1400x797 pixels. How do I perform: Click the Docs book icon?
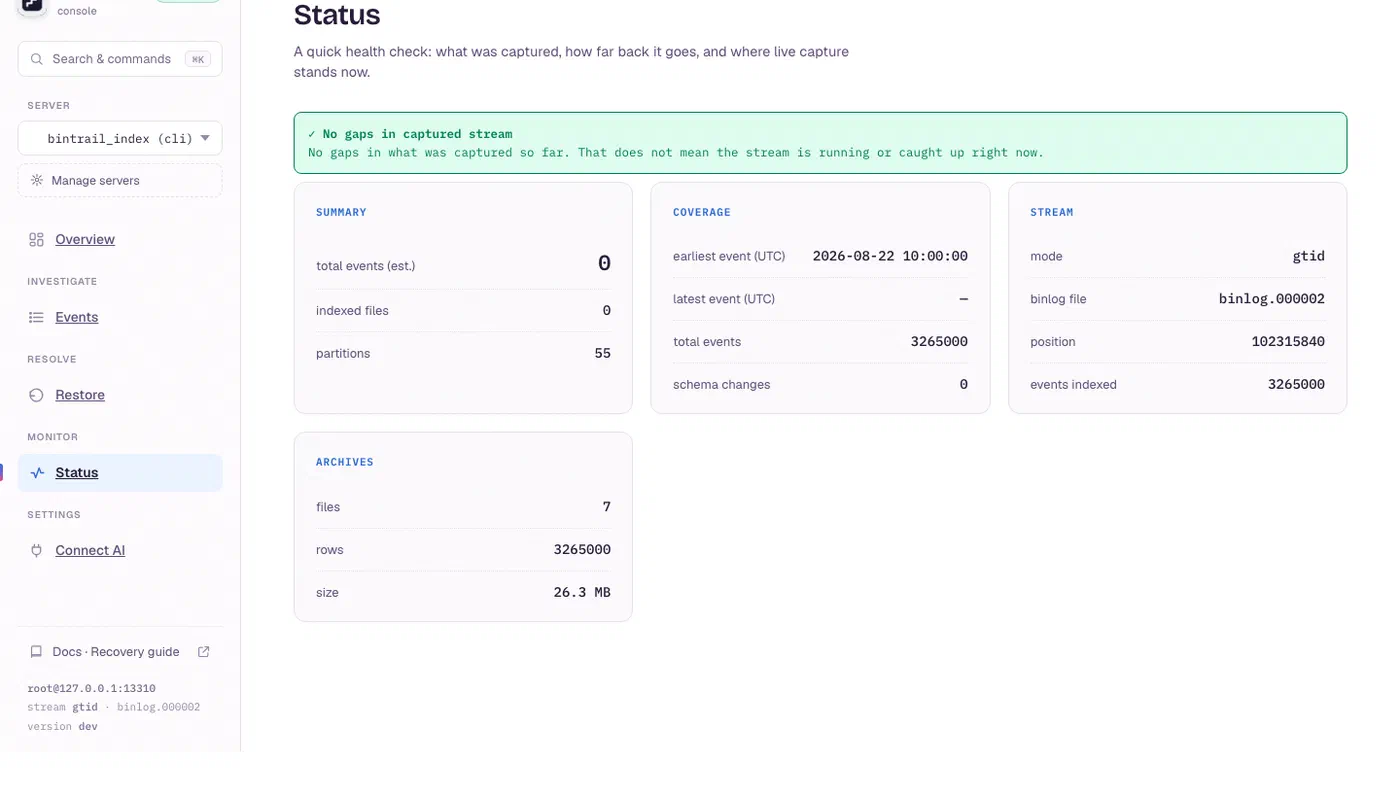click(x=36, y=652)
